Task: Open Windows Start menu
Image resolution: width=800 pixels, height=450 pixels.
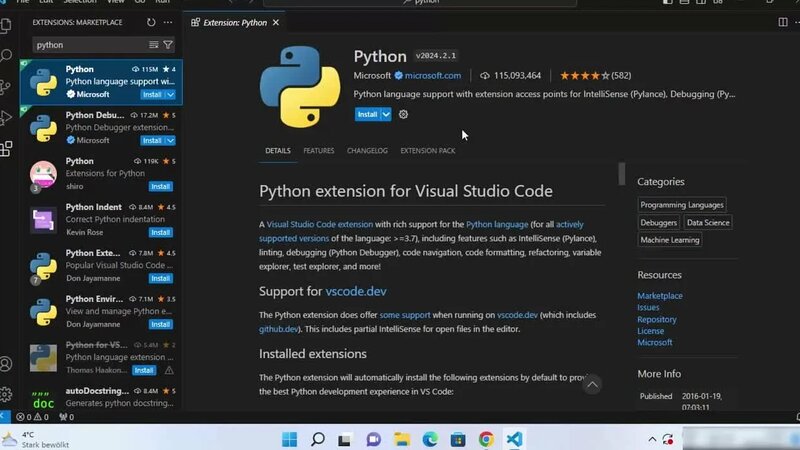Action: (289, 439)
